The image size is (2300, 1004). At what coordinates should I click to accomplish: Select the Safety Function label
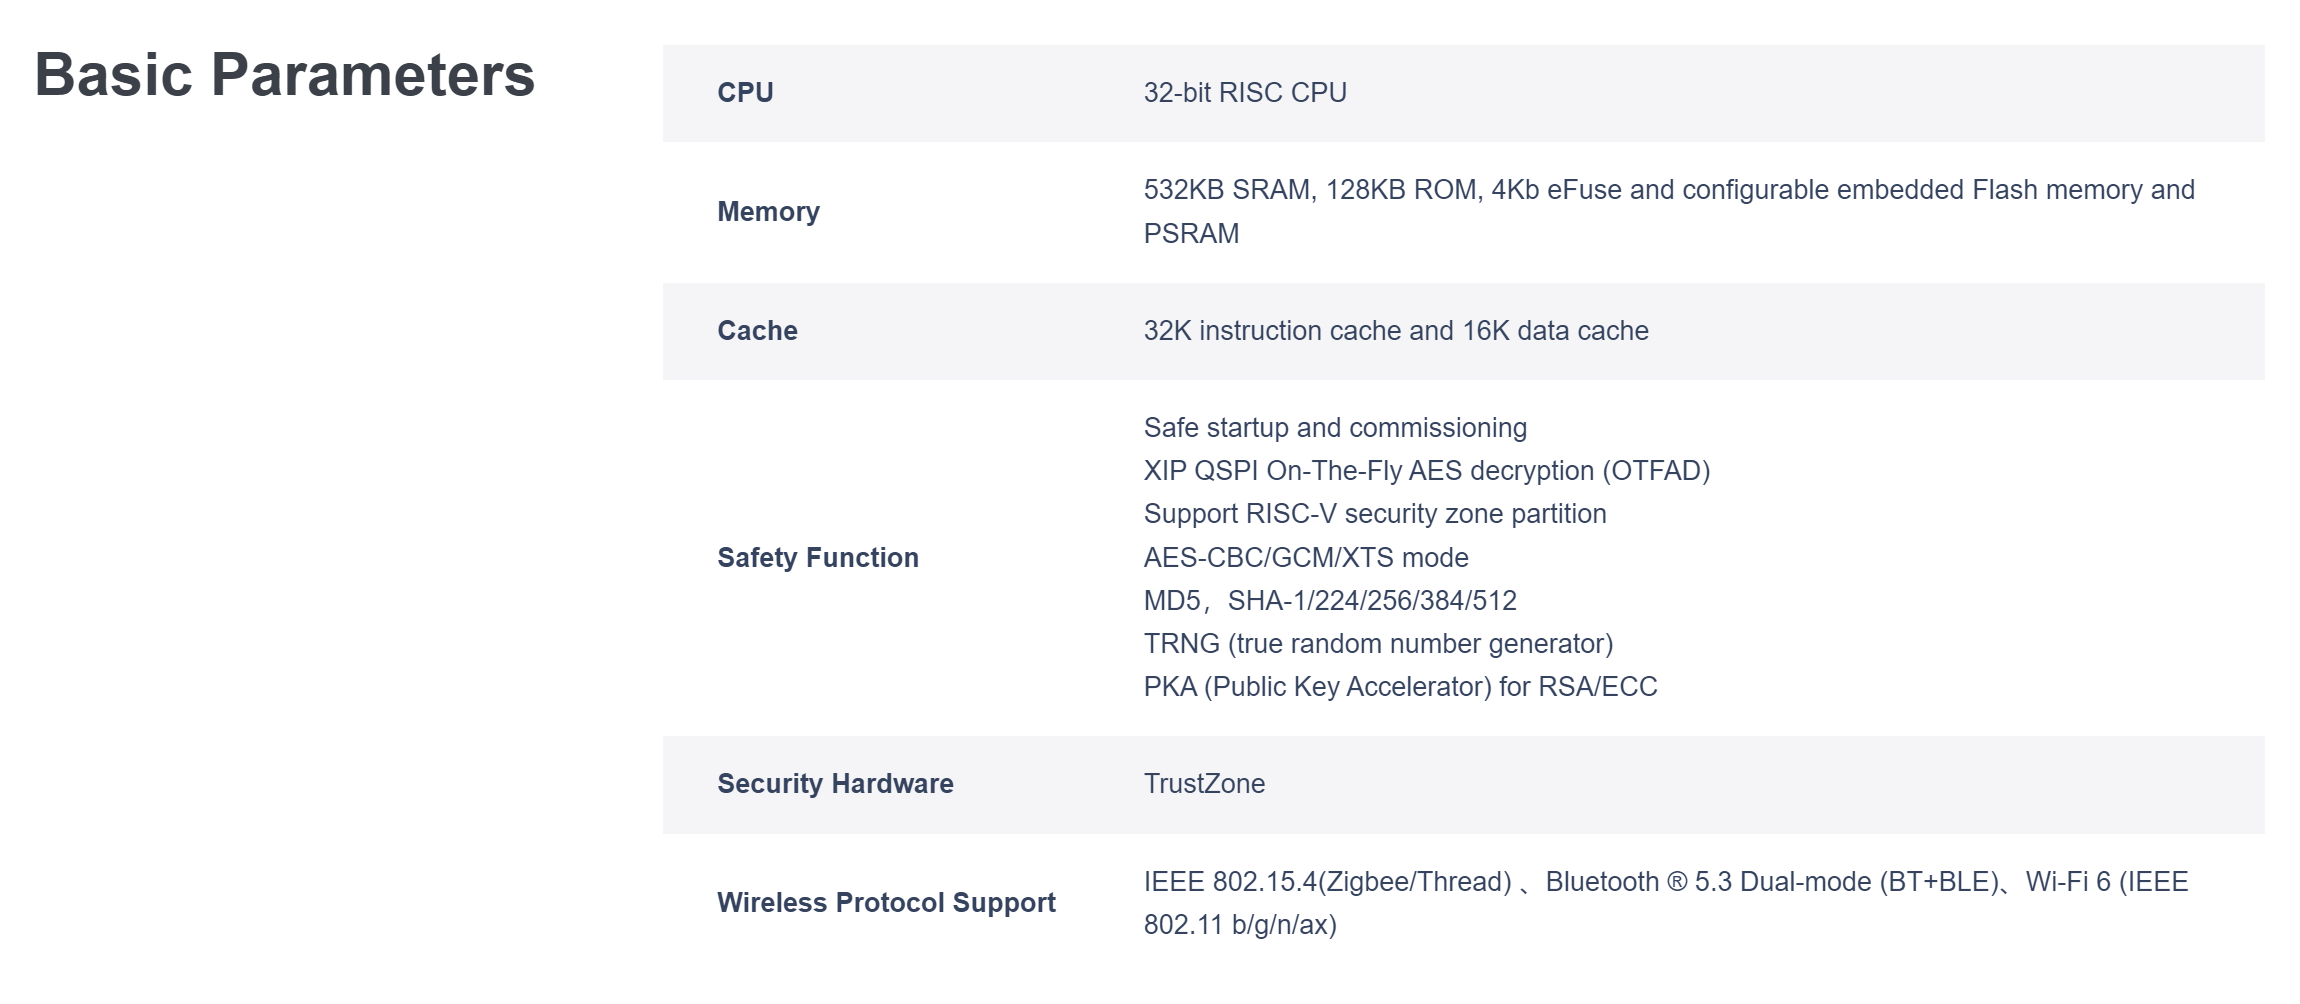tap(818, 557)
